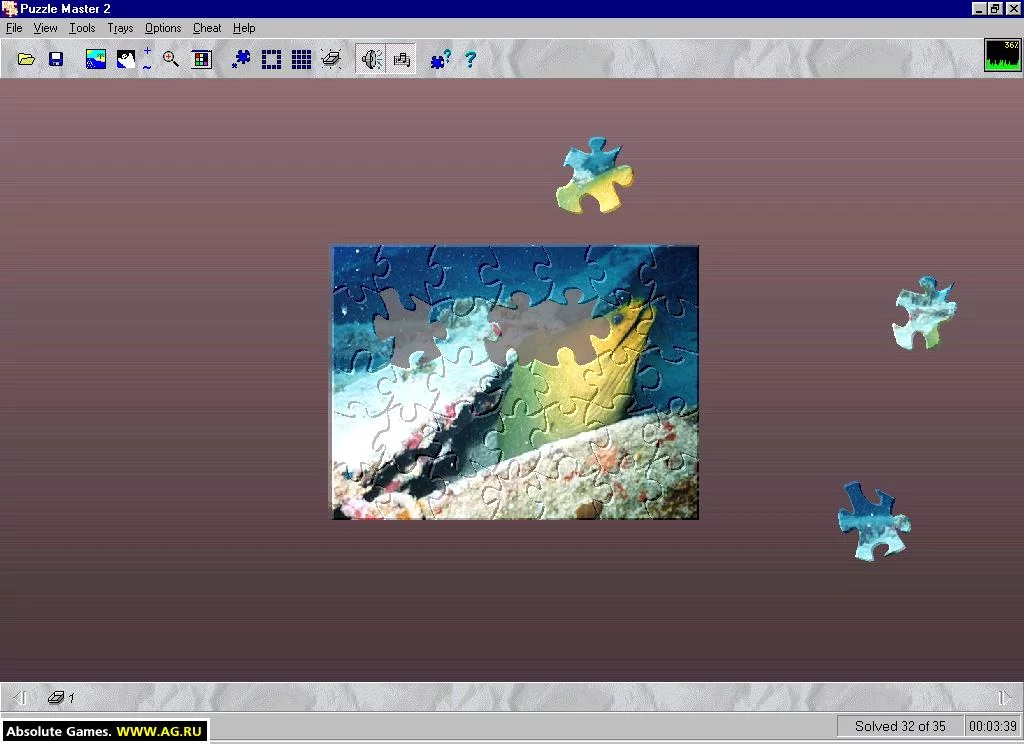Open the color palette grid icon
The height and width of the screenshot is (744, 1024).
202,59
